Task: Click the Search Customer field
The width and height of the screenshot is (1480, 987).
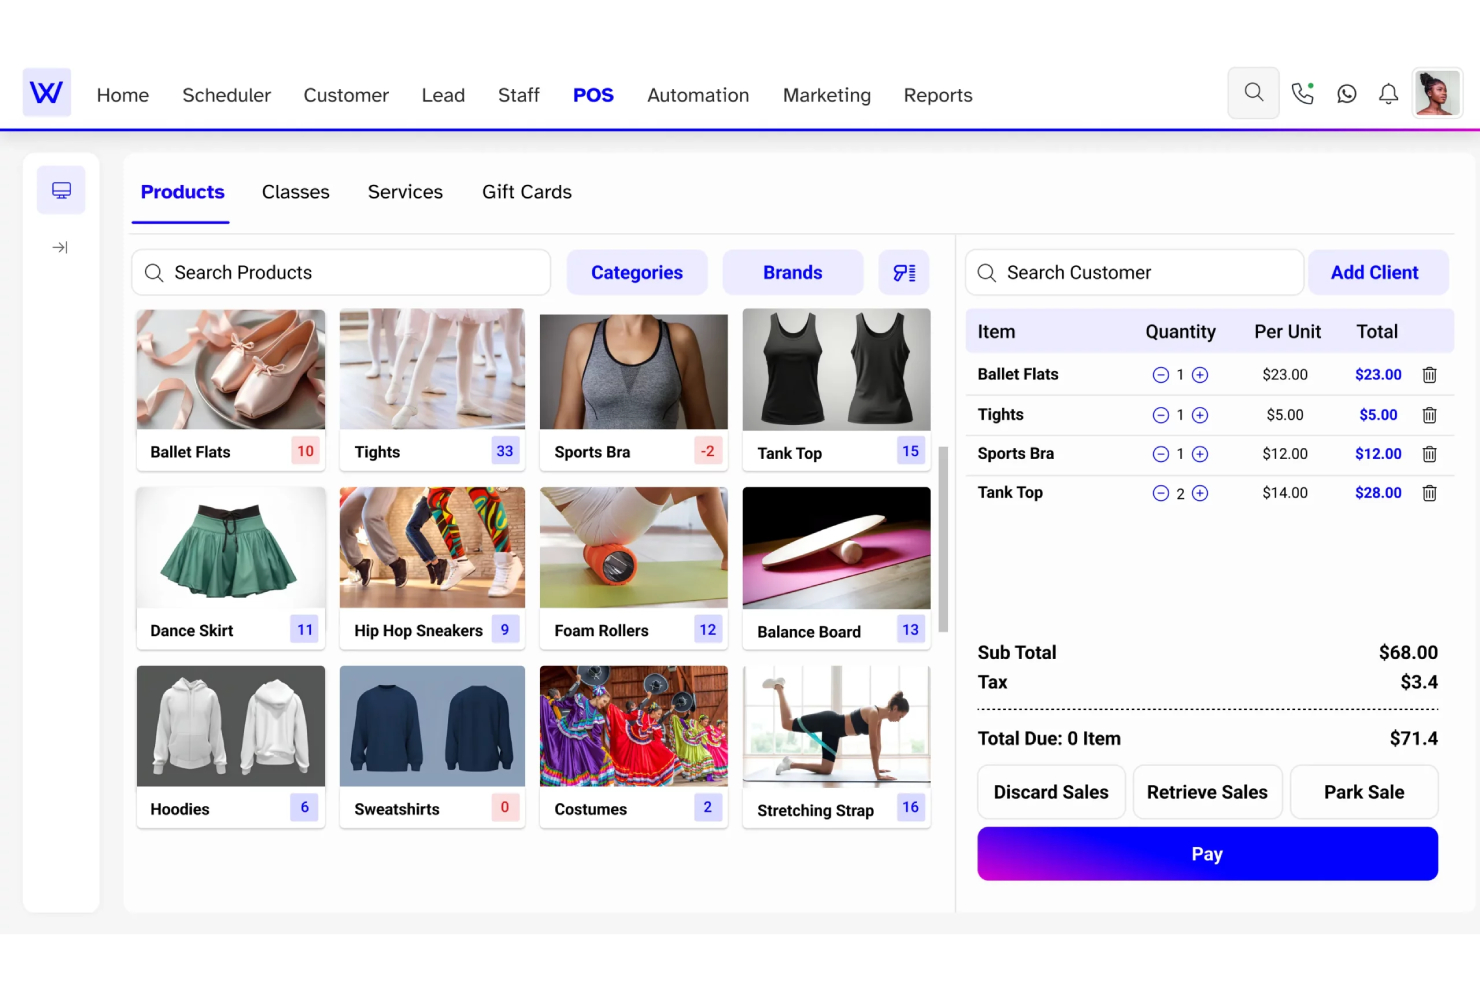Action: 1135,272
